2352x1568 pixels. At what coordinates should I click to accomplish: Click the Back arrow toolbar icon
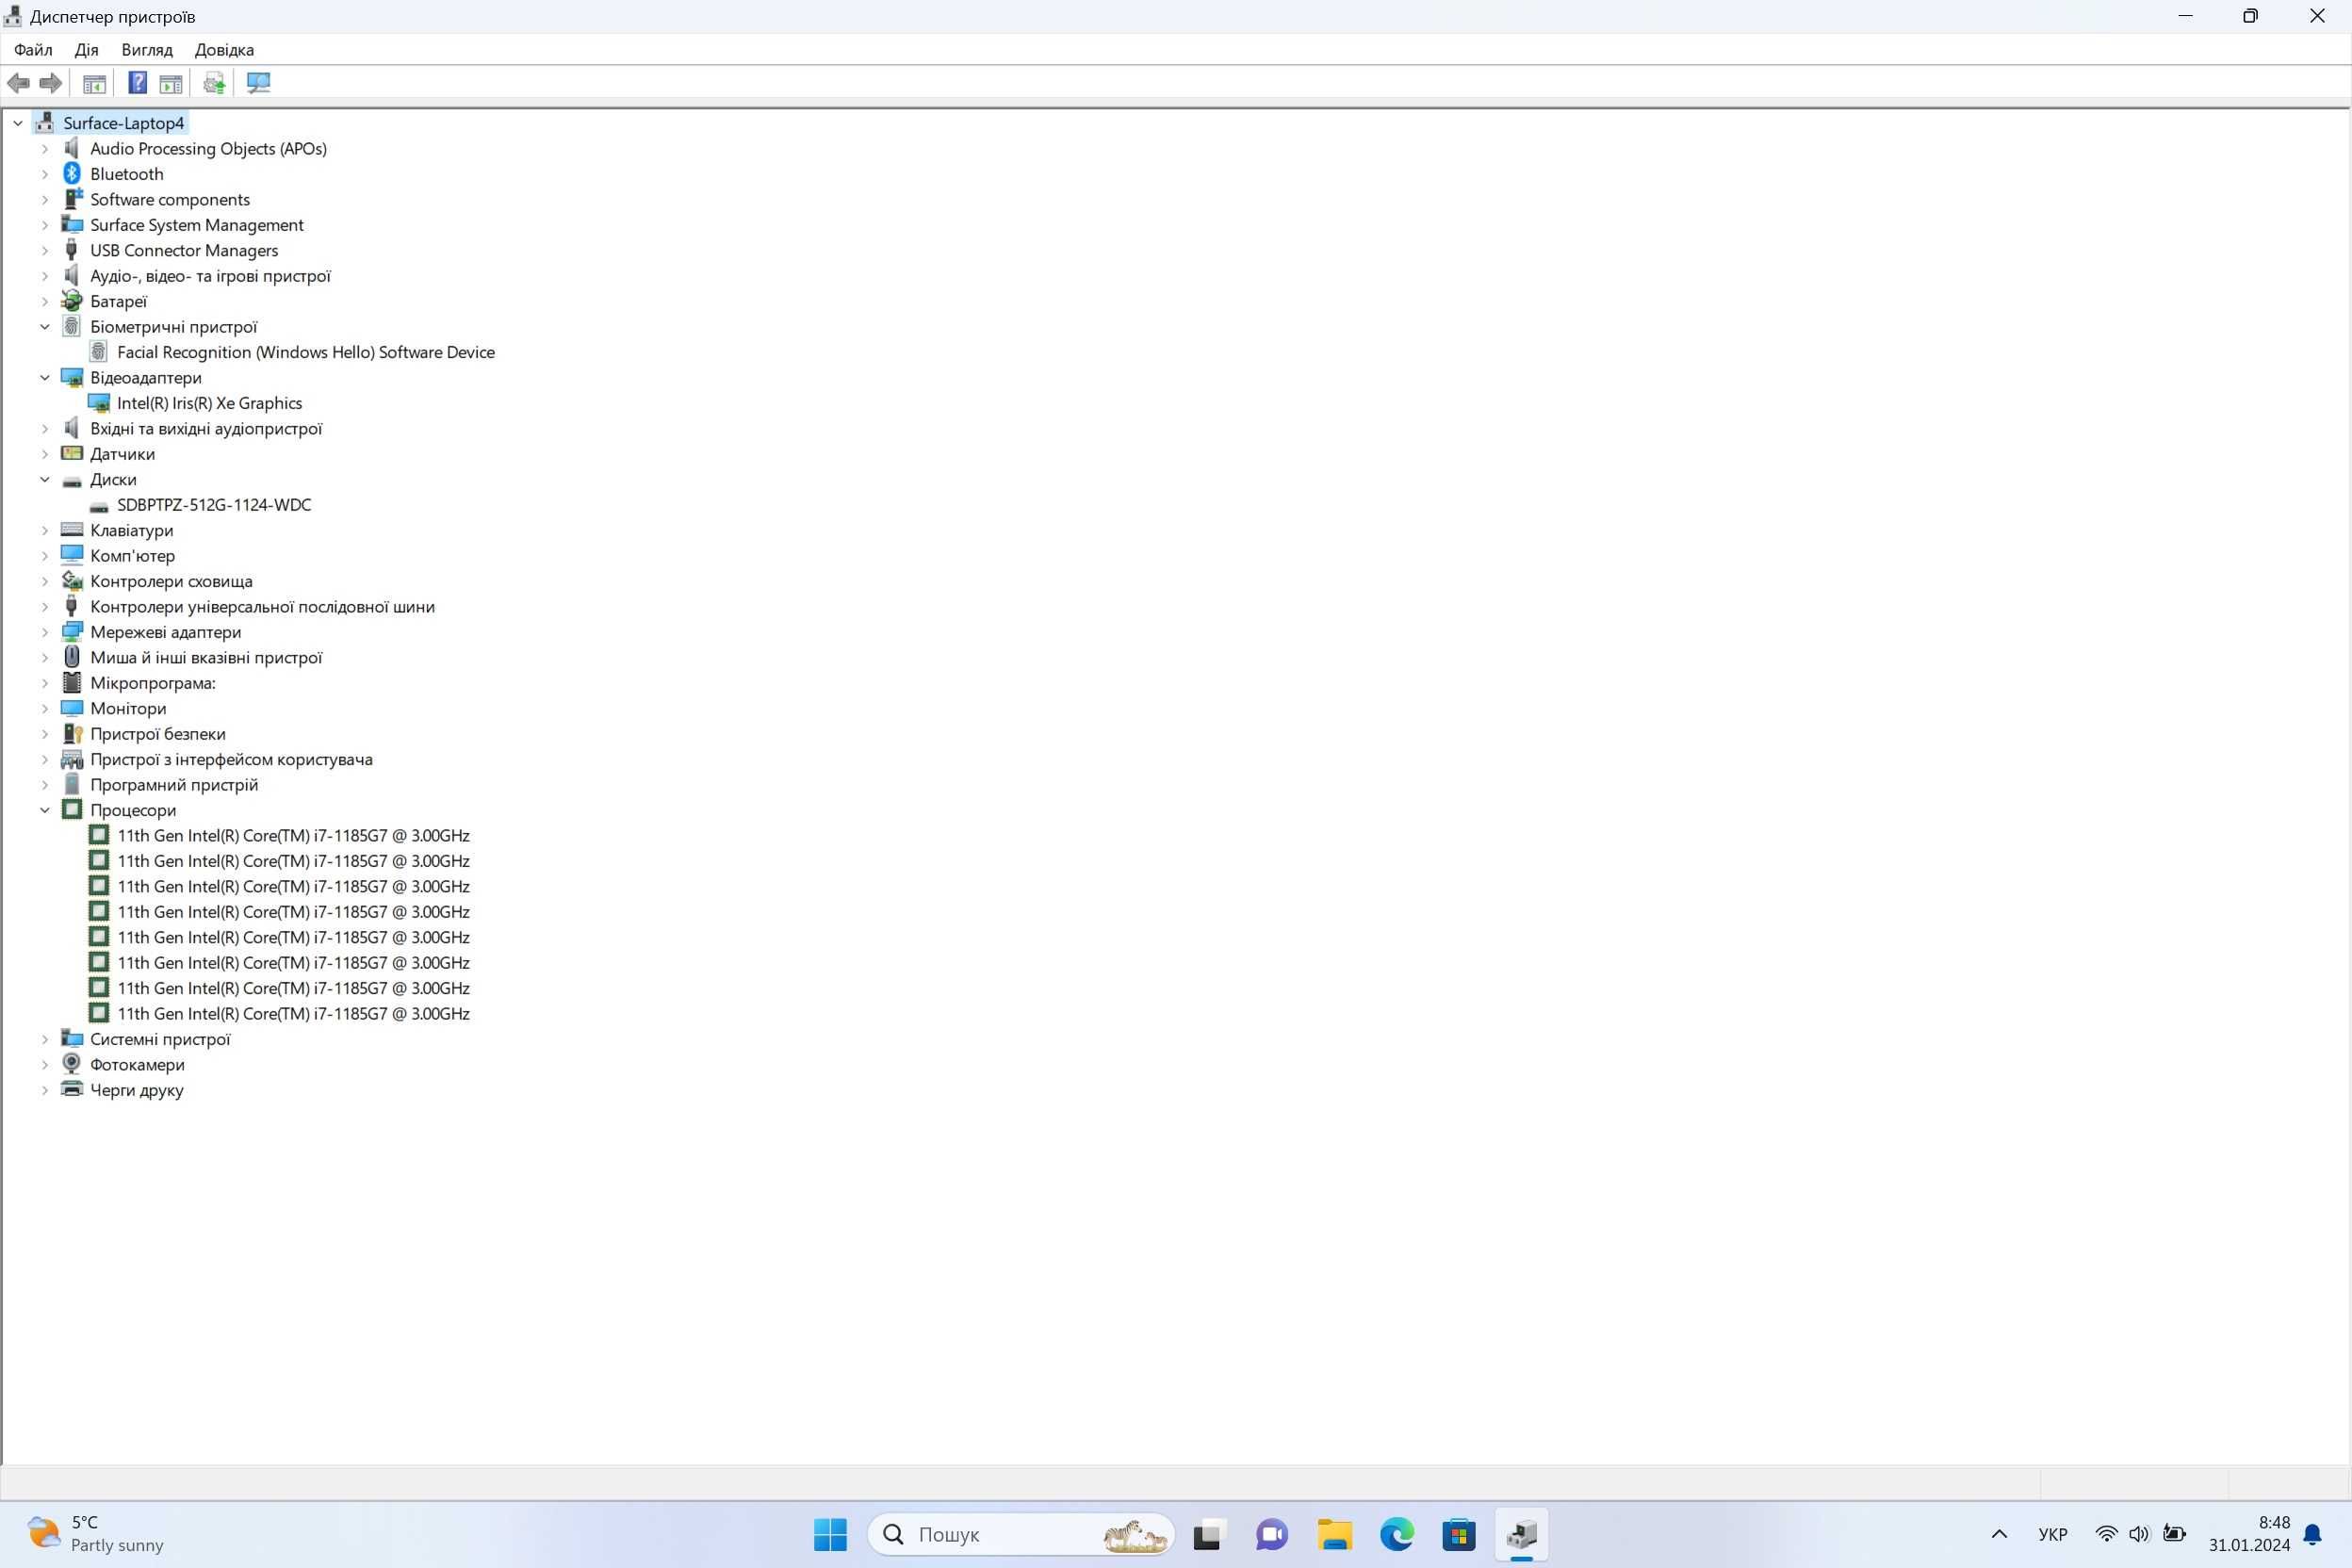[18, 83]
